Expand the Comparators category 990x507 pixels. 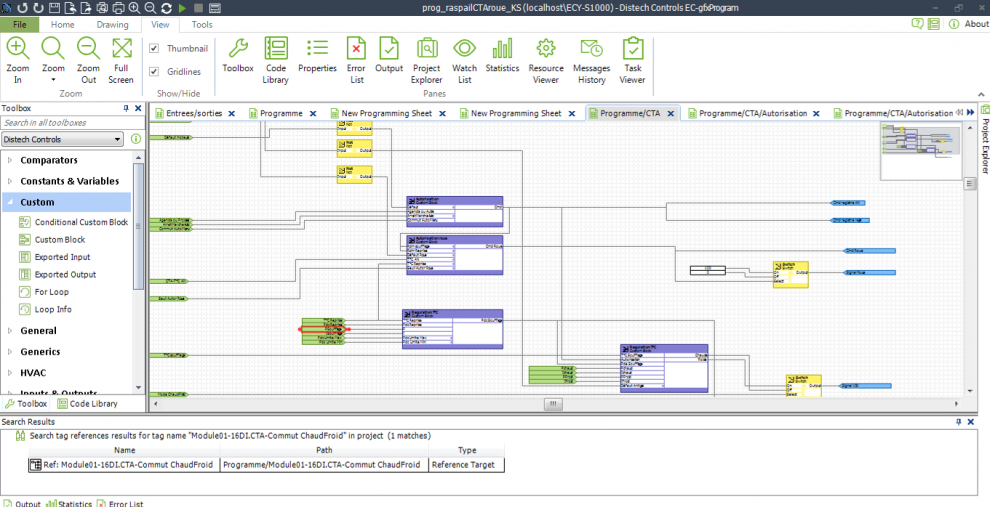click(x=9, y=160)
